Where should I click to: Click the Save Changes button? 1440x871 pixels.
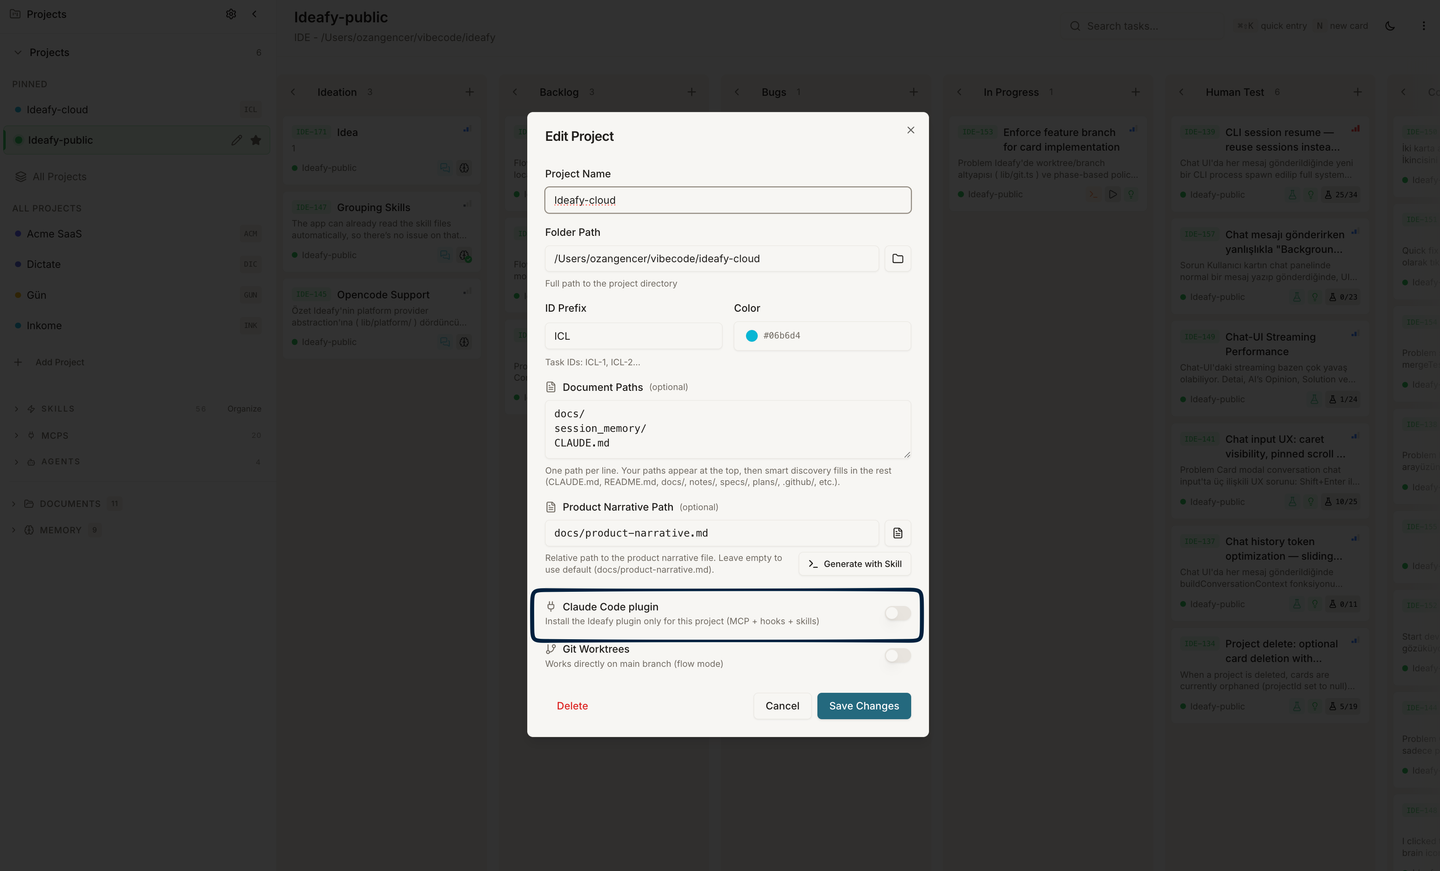tap(864, 706)
